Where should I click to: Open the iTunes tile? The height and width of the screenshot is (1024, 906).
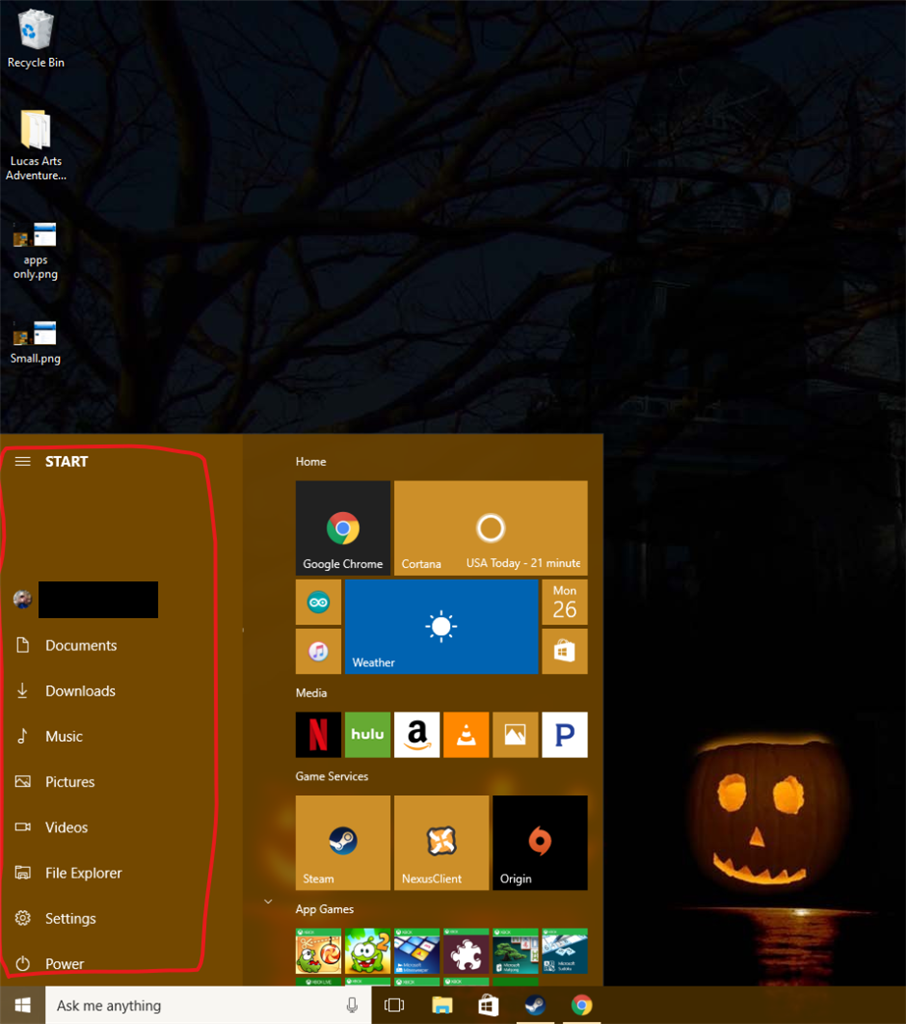(x=318, y=651)
